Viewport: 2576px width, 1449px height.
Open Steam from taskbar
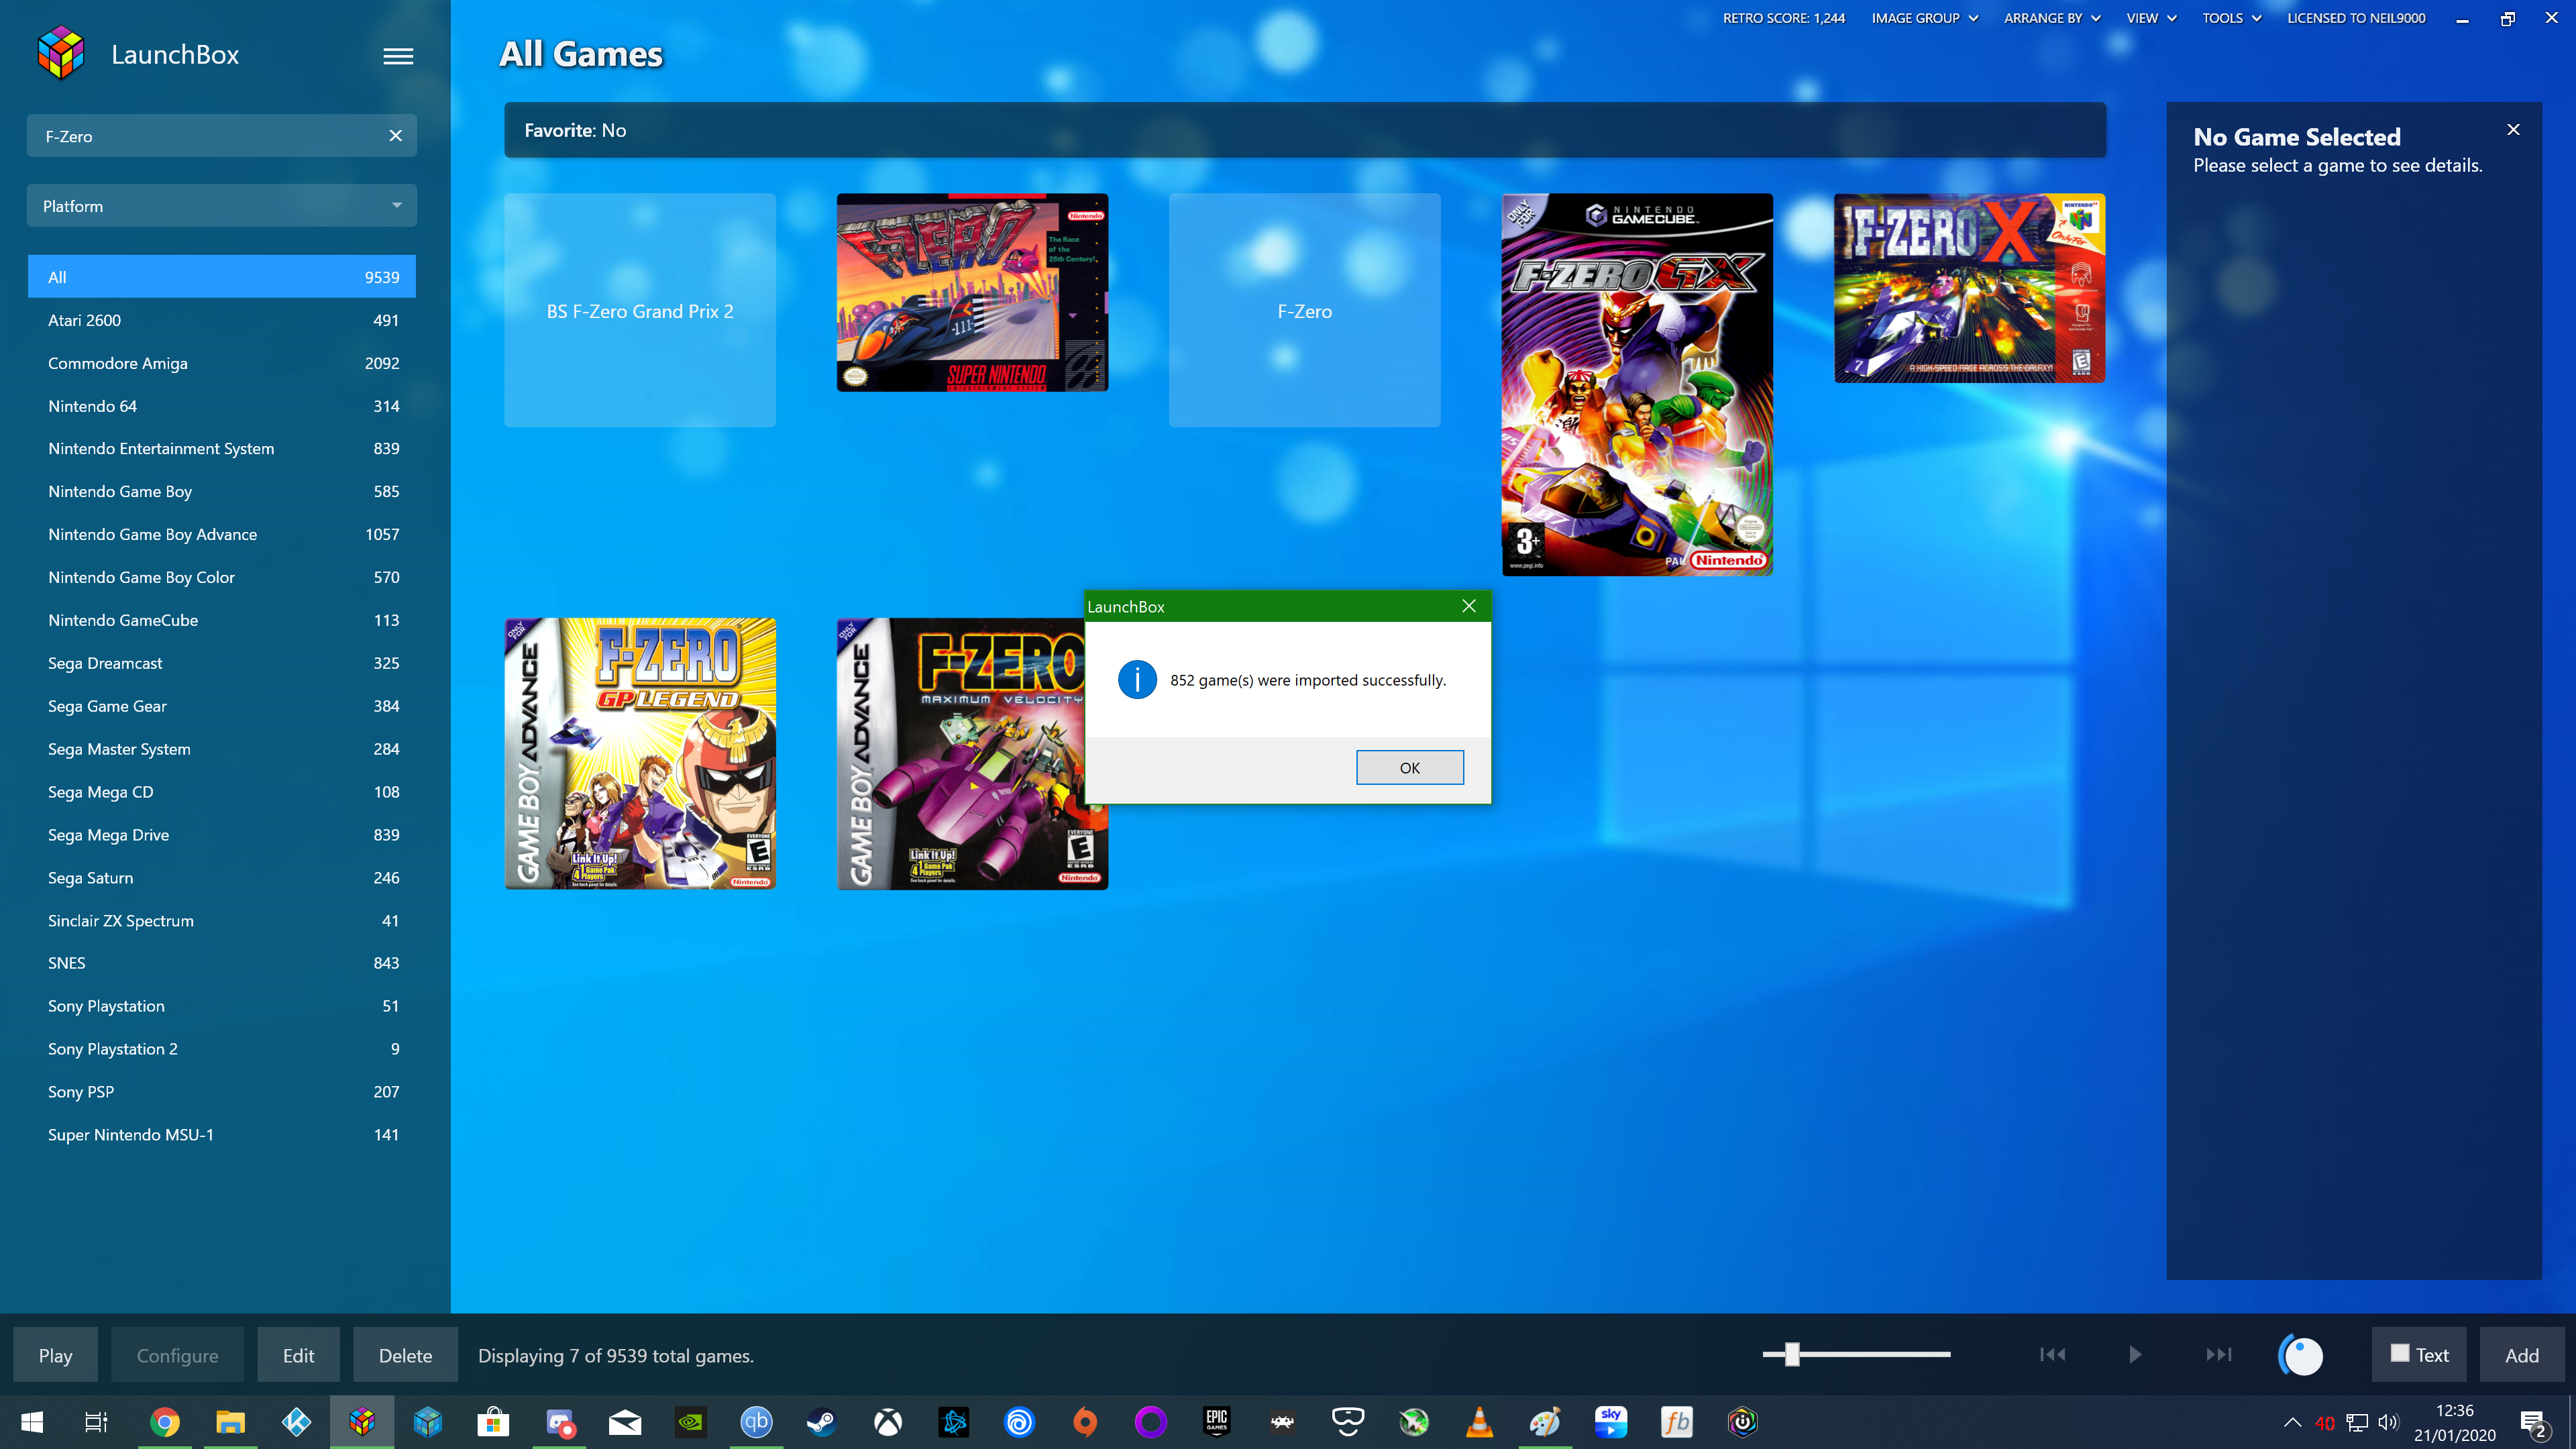(822, 1421)
